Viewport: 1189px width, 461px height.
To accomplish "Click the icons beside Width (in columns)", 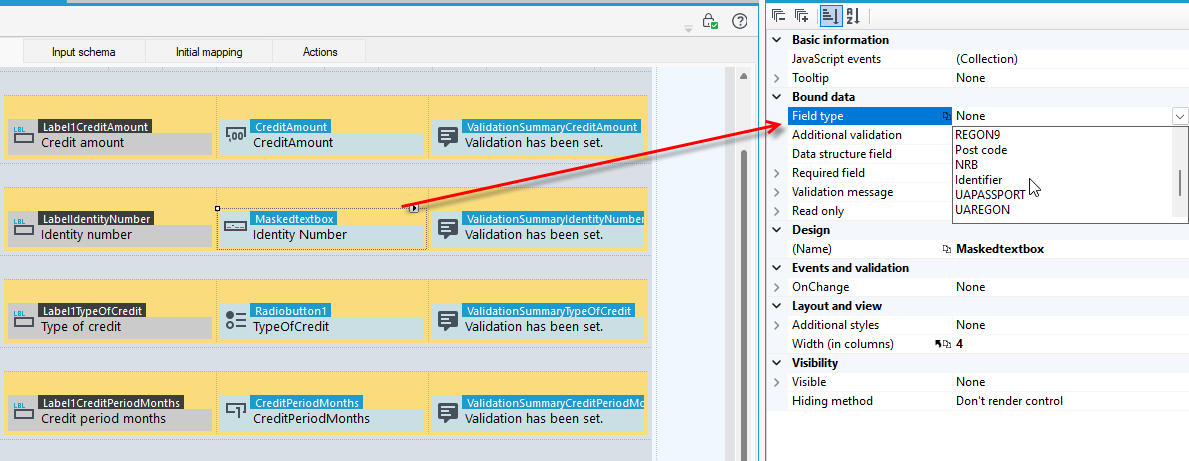I will pos(943,343).
